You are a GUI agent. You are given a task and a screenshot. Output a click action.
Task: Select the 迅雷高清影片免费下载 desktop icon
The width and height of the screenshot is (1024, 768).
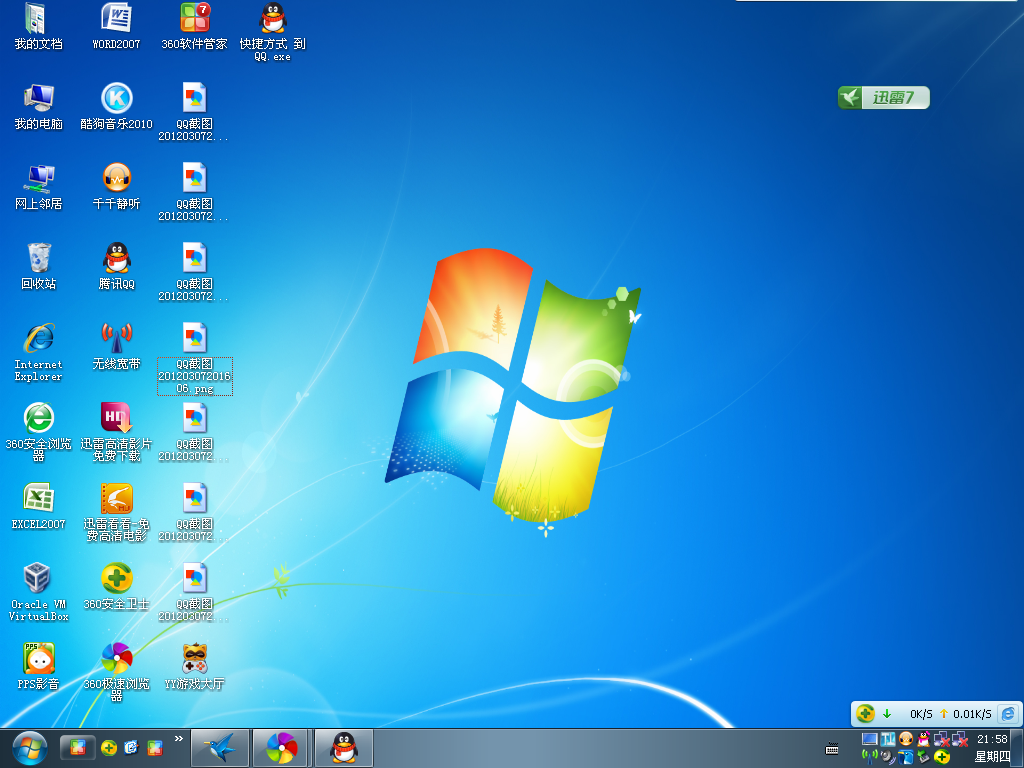116,432
